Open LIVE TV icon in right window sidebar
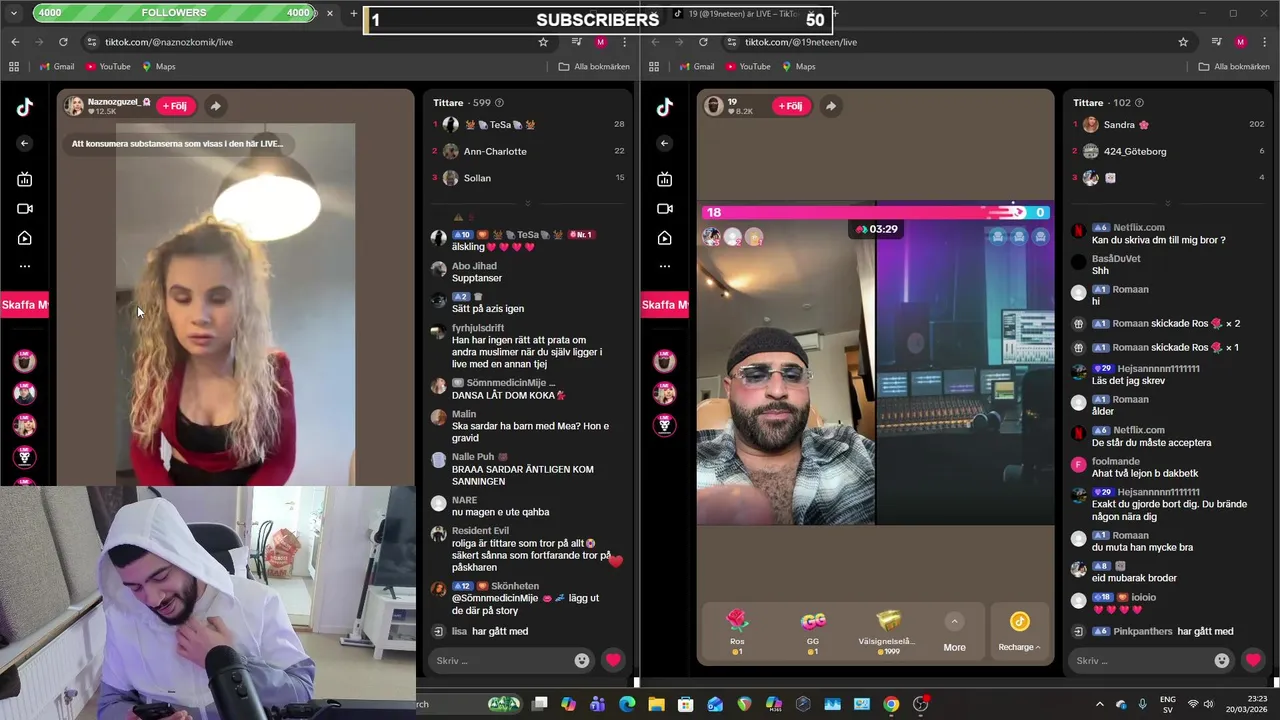 [x=665, y=179]
